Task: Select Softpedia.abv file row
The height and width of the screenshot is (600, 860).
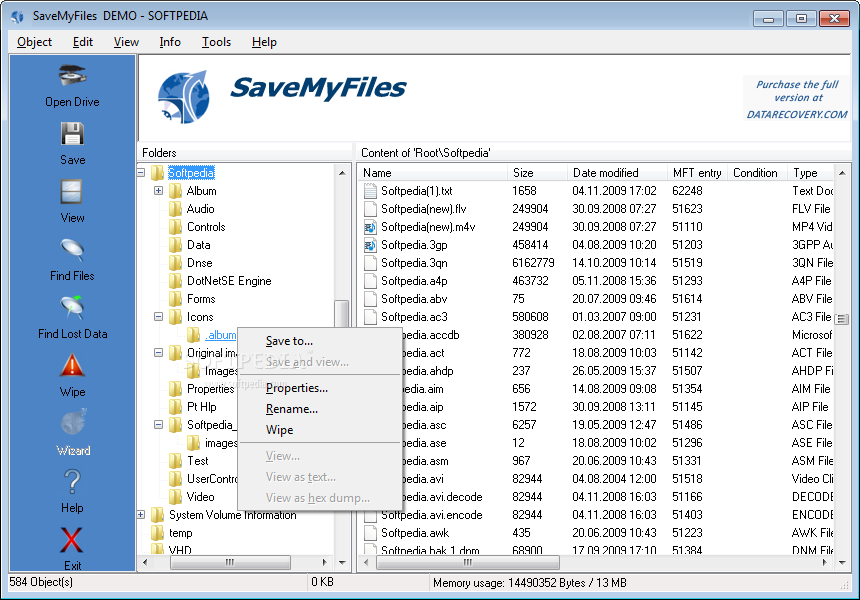Action: [598, 299]
